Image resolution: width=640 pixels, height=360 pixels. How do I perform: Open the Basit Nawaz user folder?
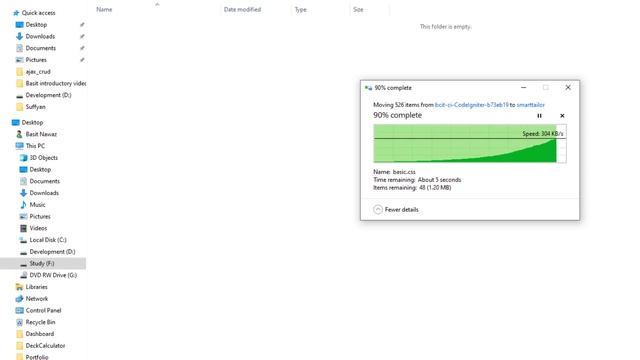[x=36, y=134]
